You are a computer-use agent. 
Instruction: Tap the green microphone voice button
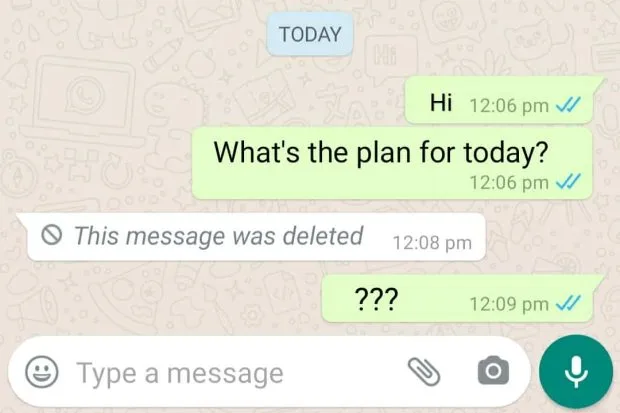click(576, 371)
